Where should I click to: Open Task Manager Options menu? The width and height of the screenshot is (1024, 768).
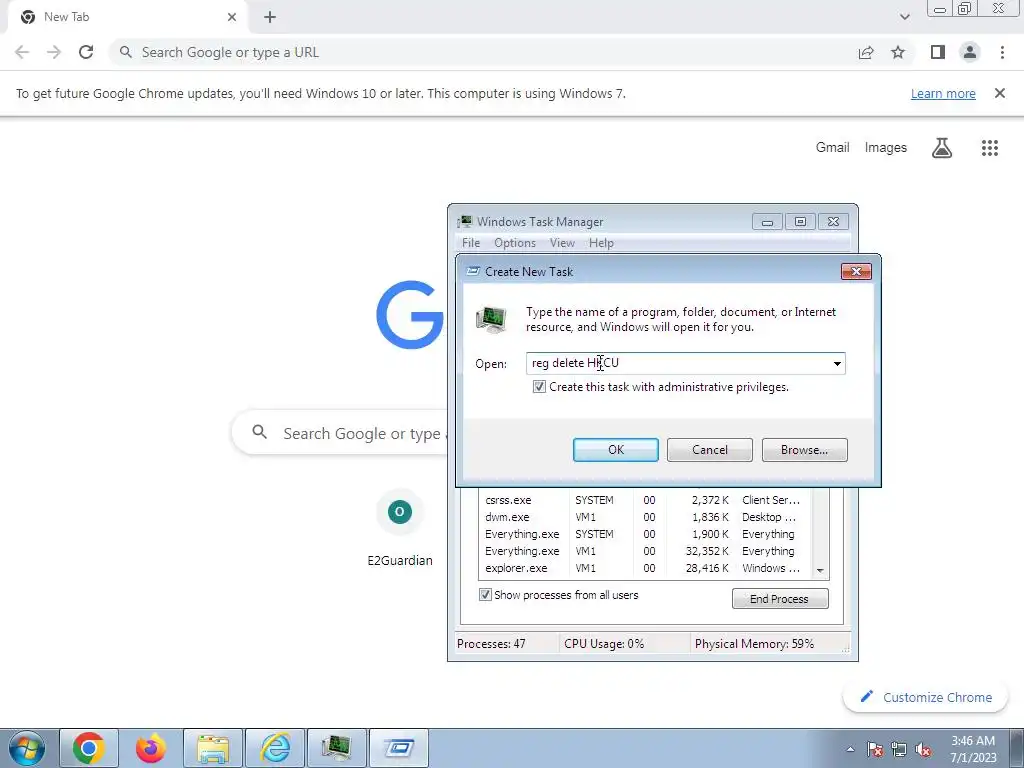point(515,243)
